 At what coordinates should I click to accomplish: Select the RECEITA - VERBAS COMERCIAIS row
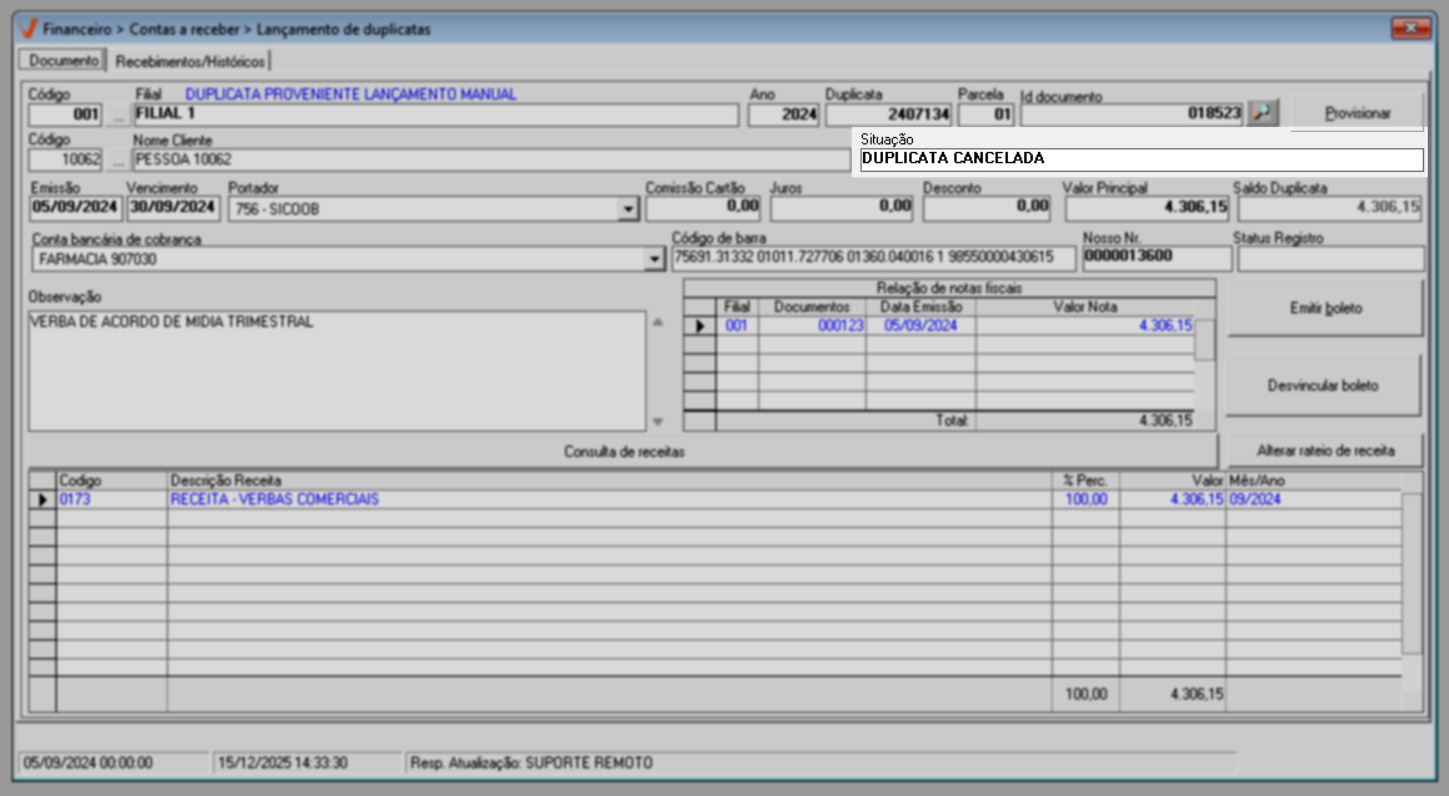pyautogui.click(x=274, y=499)
